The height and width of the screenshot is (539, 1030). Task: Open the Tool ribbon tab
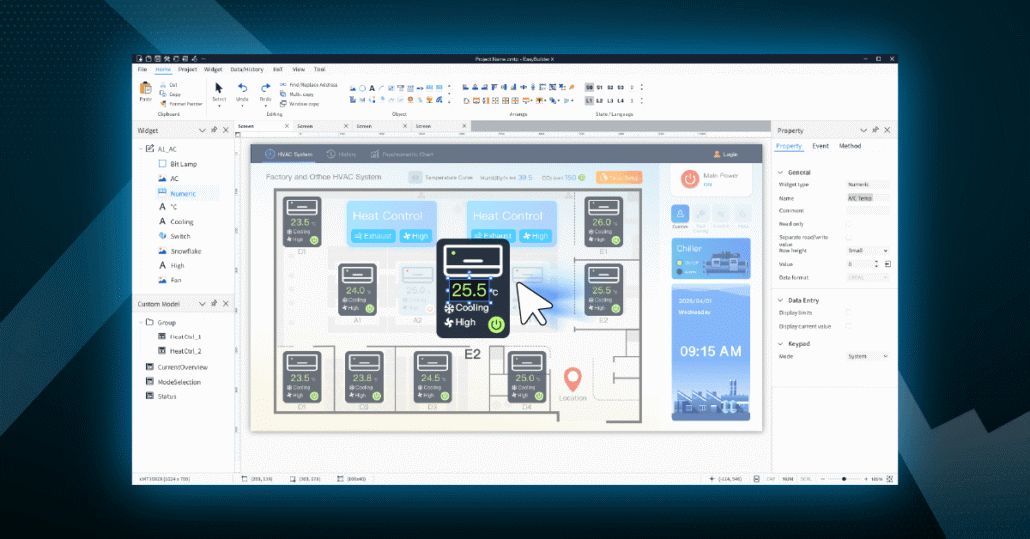coord(319,69)
